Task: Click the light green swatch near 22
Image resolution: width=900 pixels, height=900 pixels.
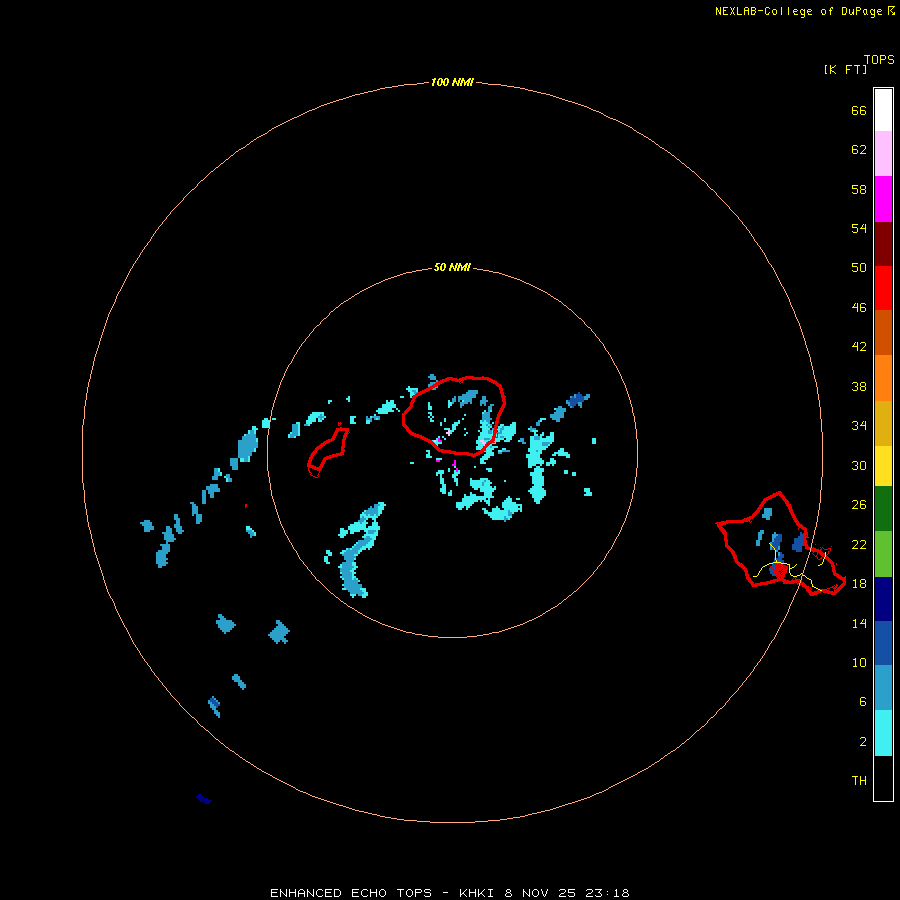Action: [883, 554]
